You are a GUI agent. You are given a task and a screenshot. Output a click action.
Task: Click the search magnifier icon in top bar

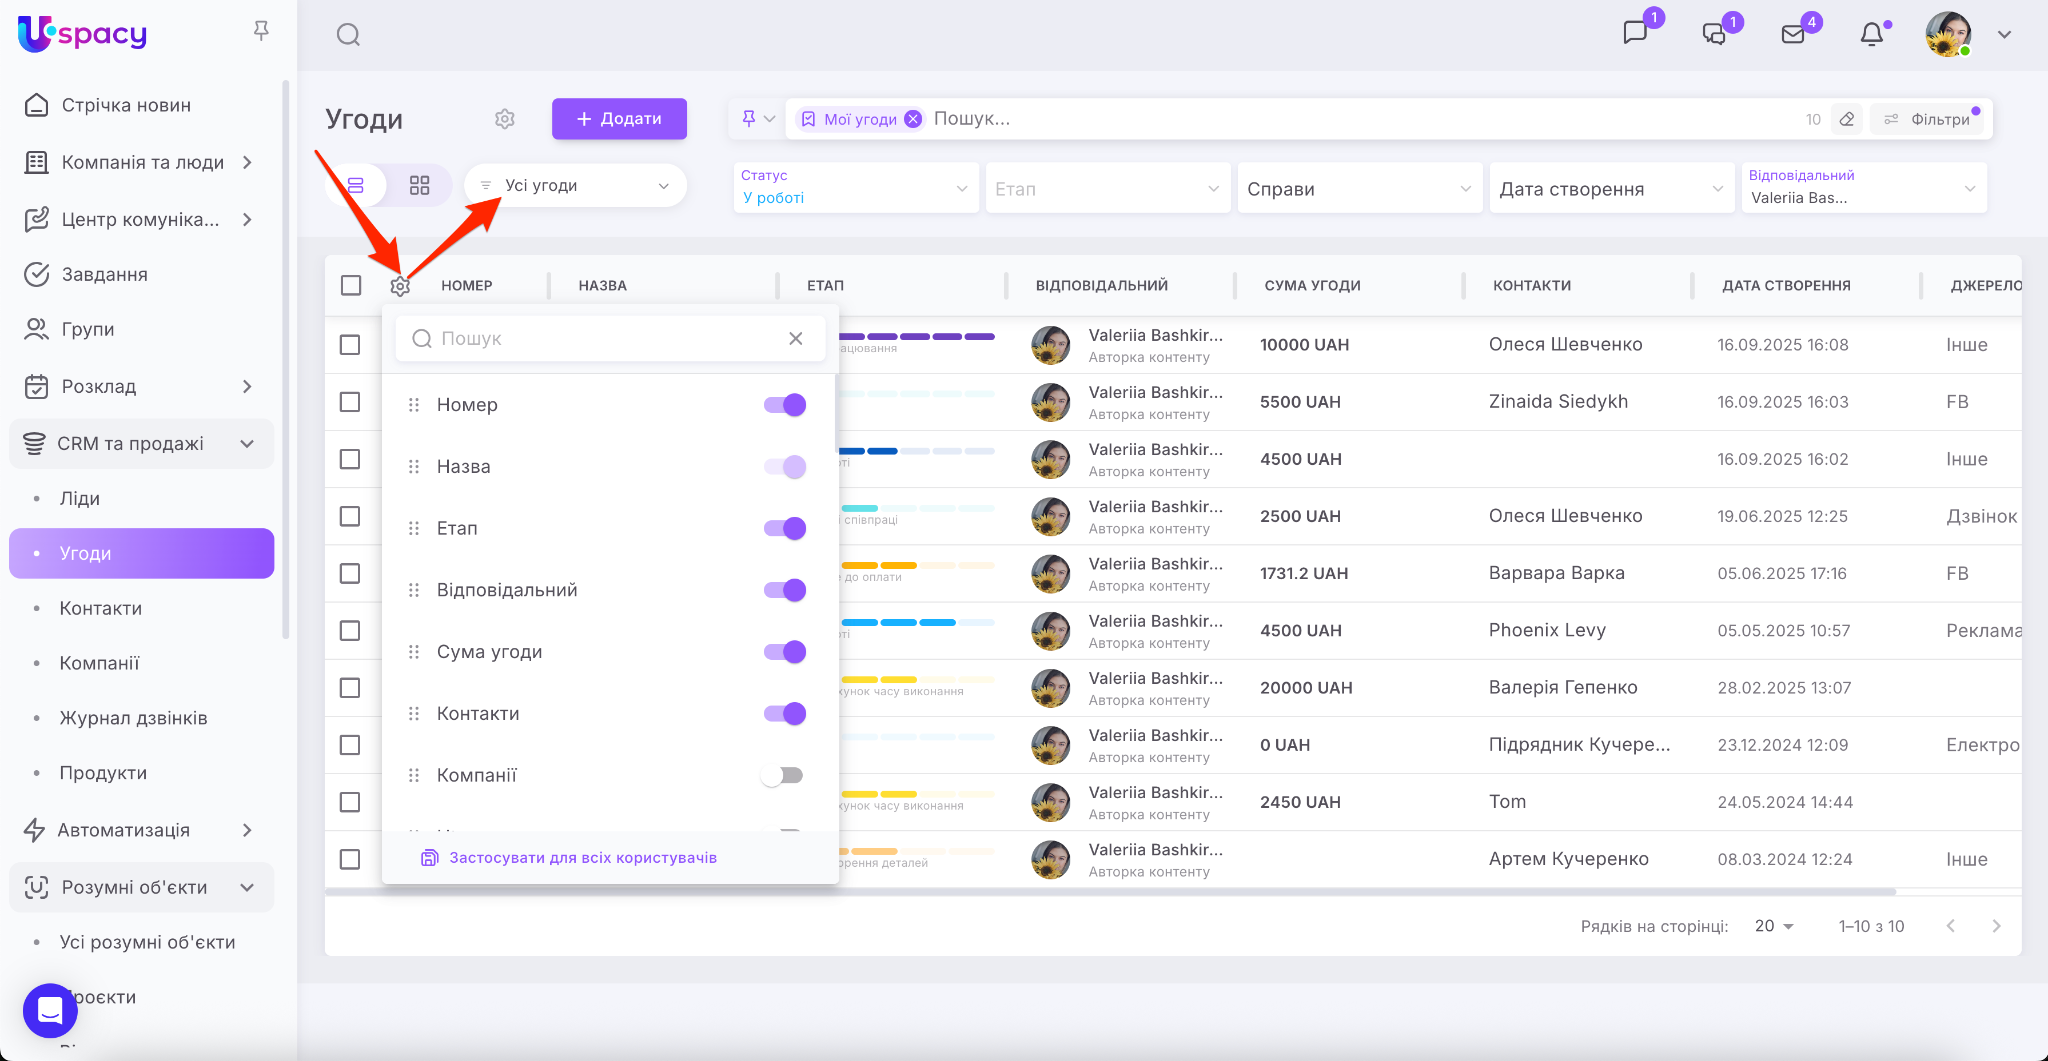pos(348,35)
